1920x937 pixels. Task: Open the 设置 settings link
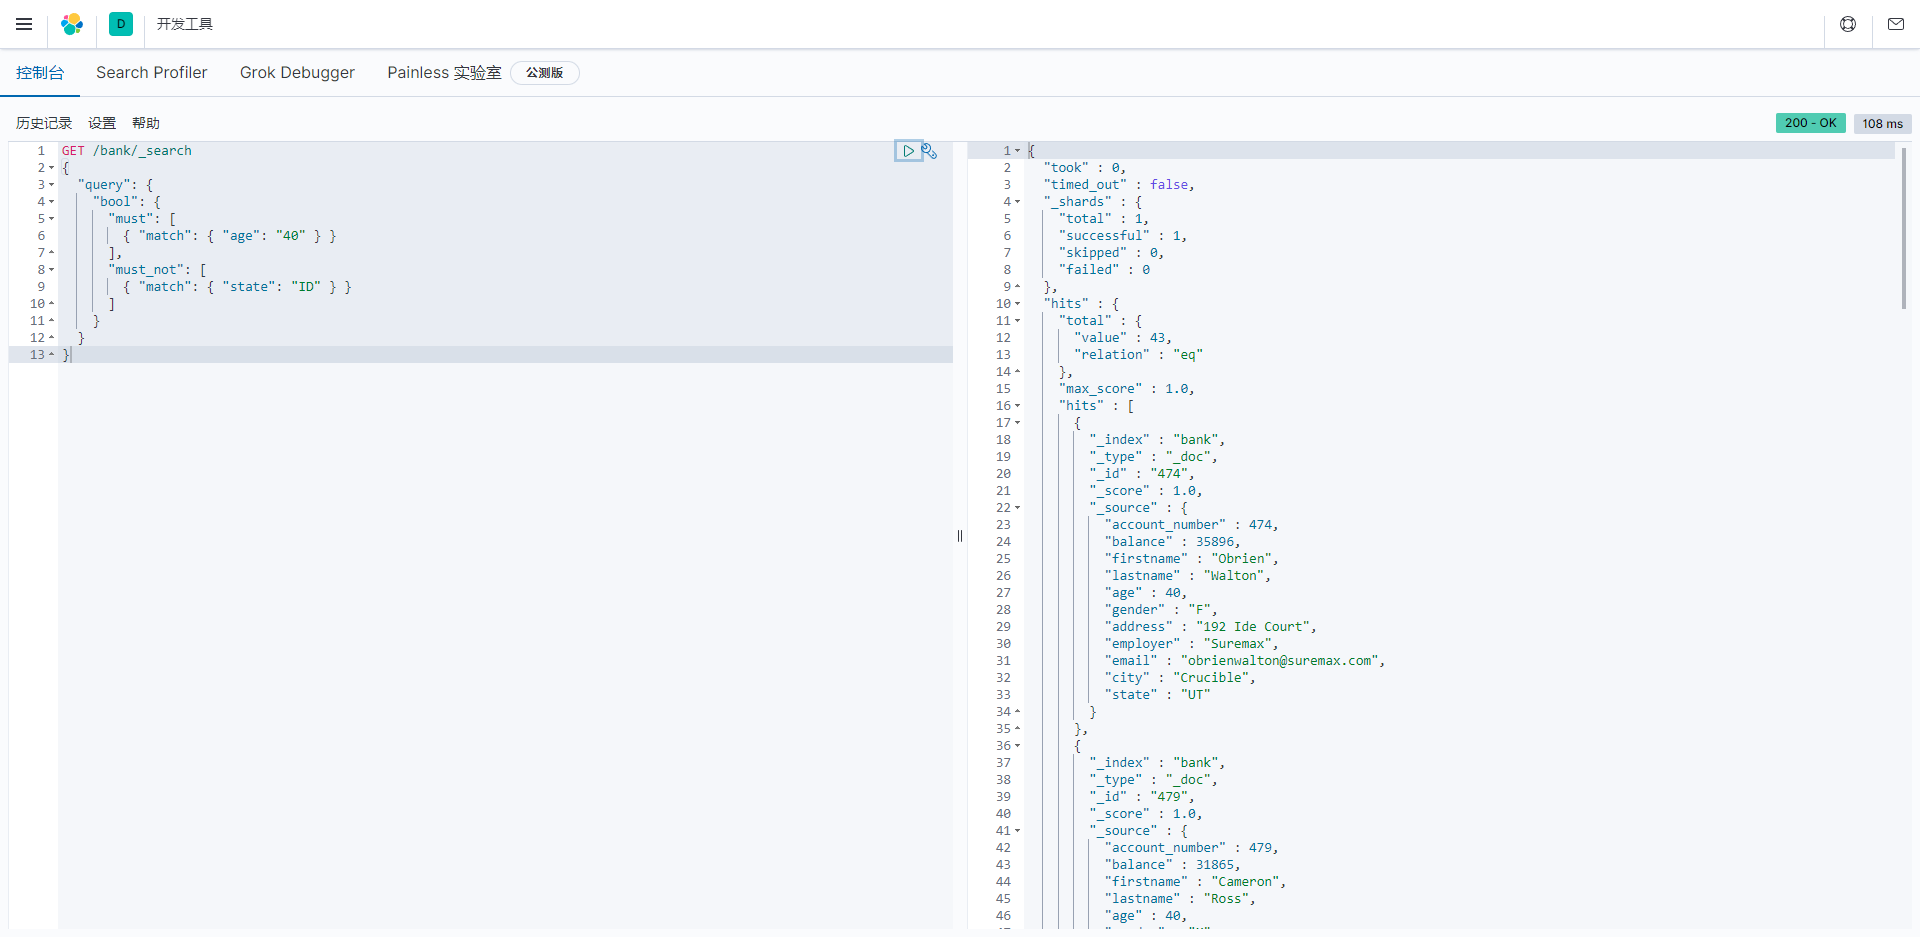(102, 123)
